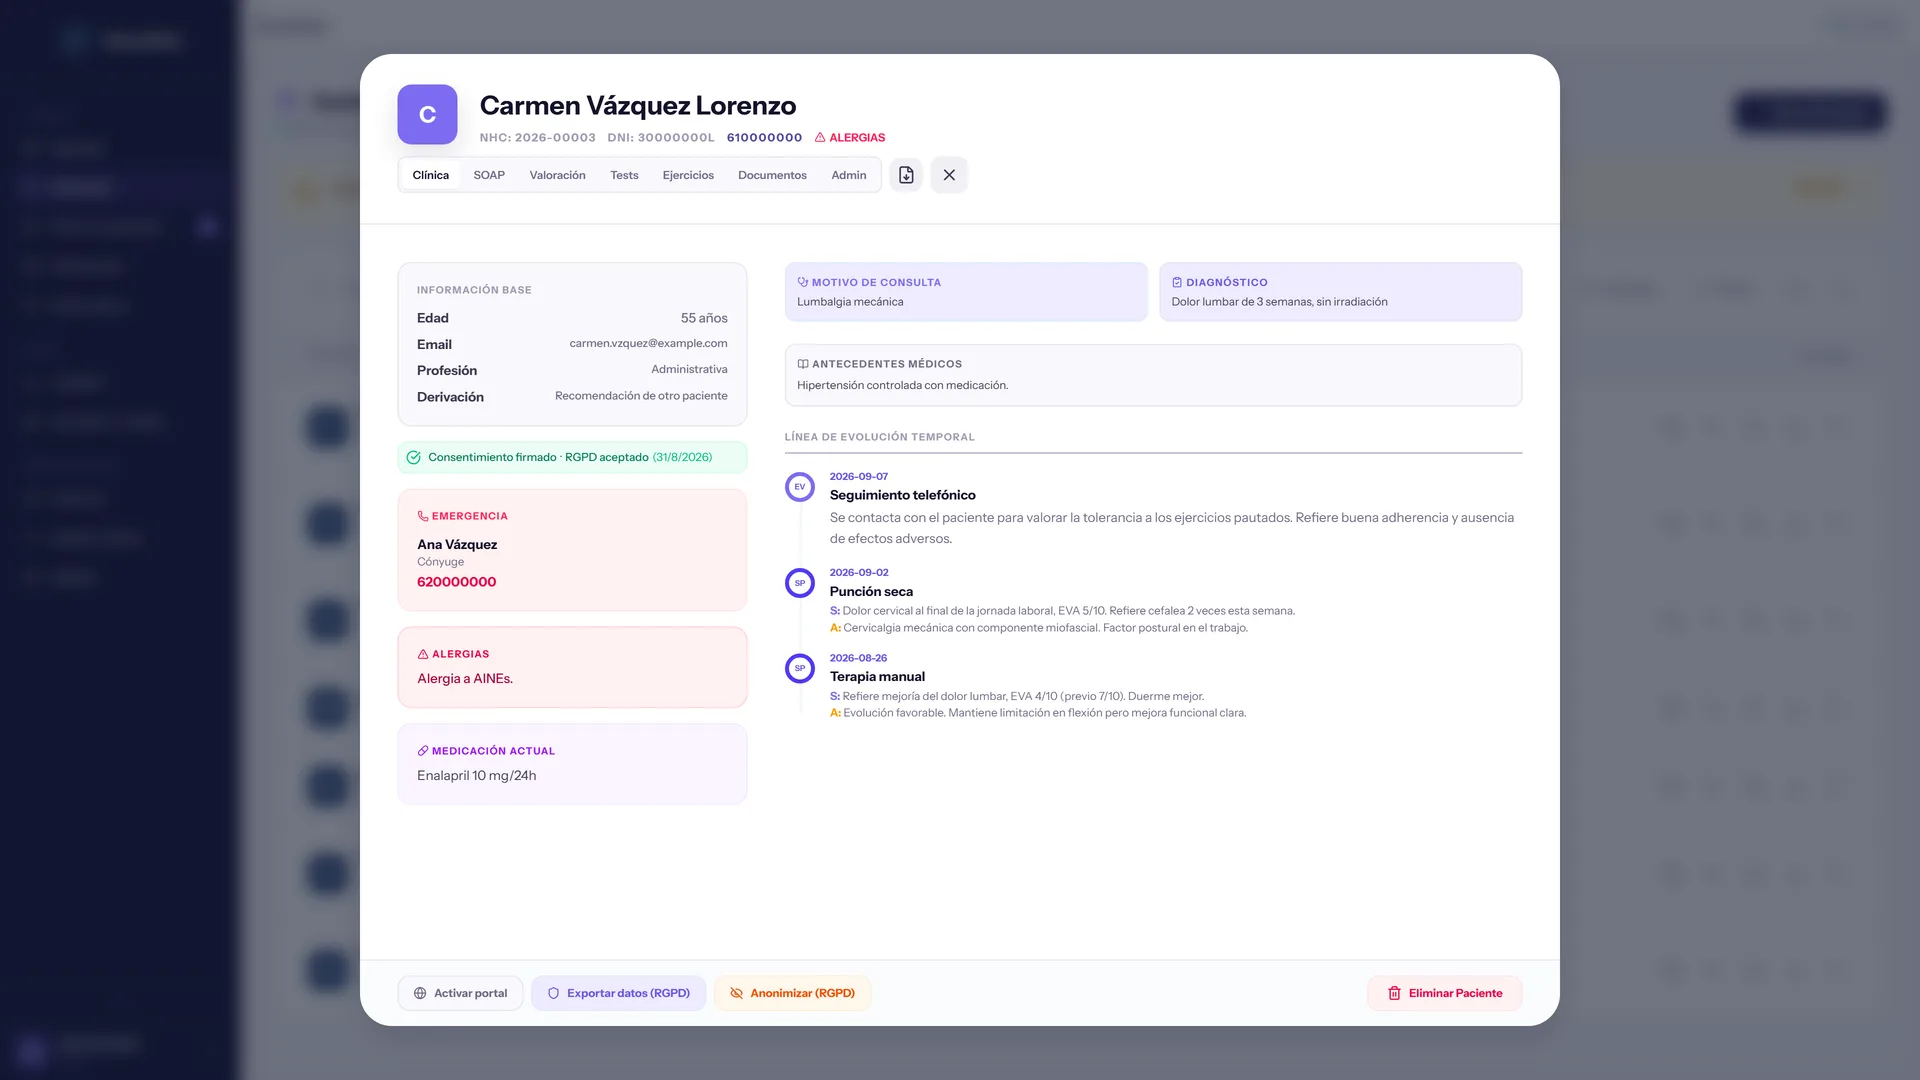1920x1080 pixels.
Task: Click the date 2026-09-07 in the timeline
Action: 858,477
